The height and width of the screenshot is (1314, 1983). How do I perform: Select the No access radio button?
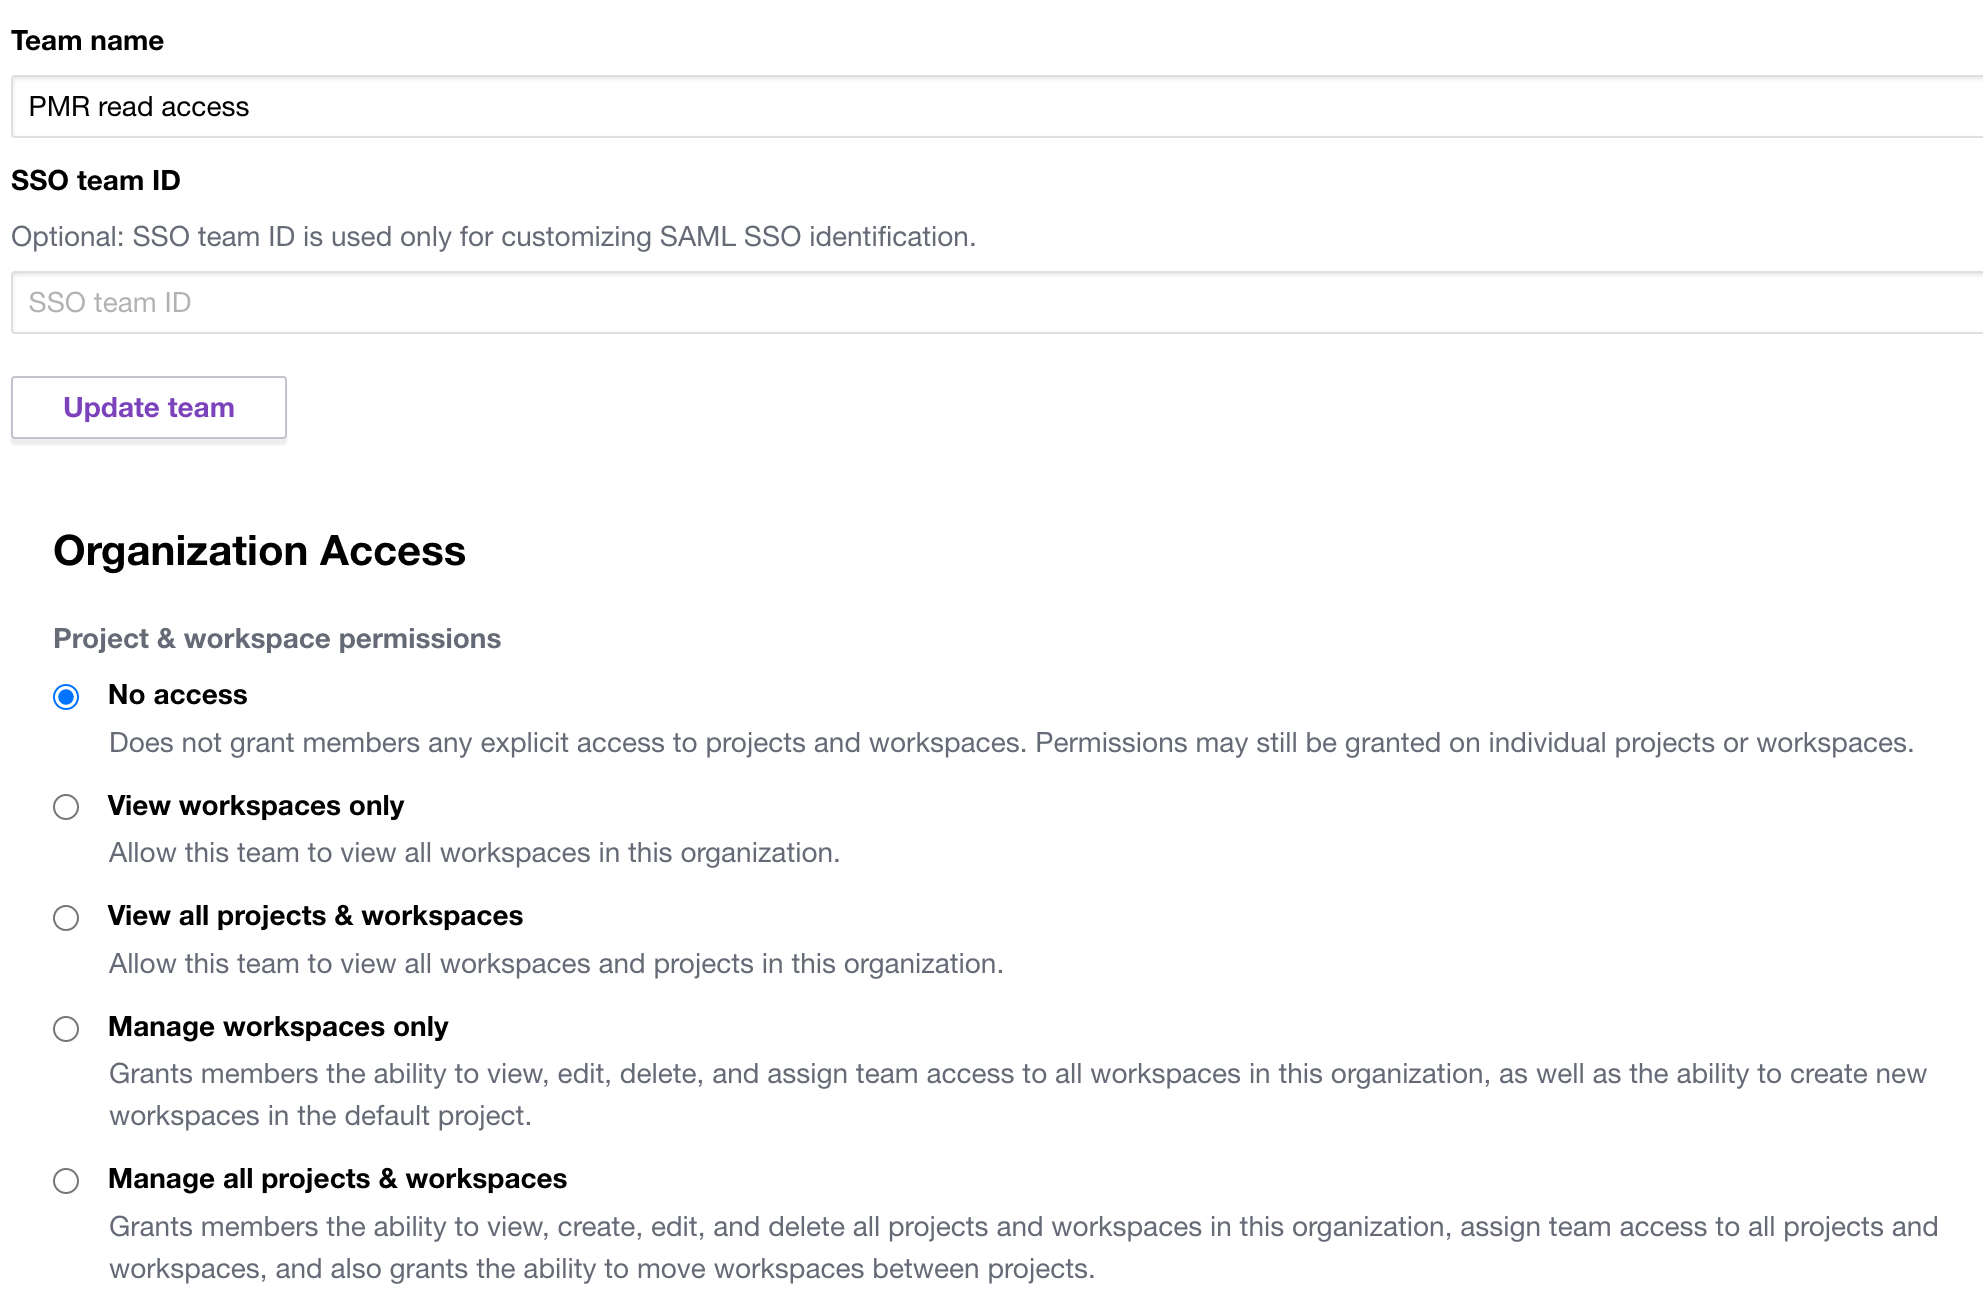pyautogui.click(x=66, y=697)
